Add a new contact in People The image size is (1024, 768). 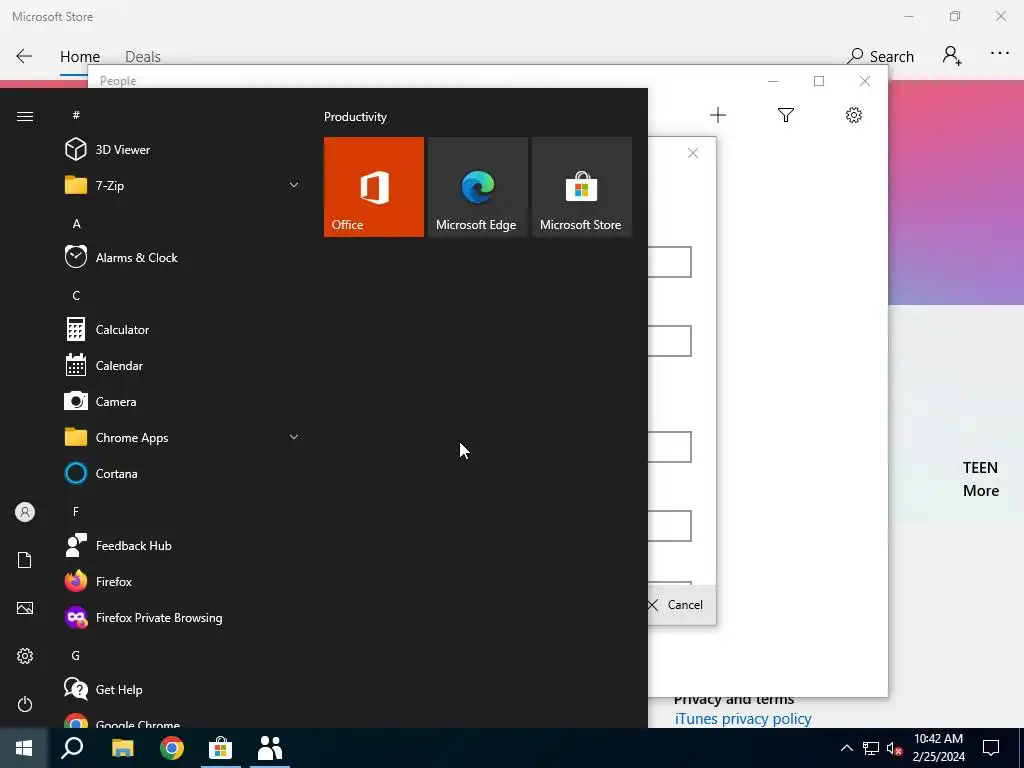coord(718,116)
